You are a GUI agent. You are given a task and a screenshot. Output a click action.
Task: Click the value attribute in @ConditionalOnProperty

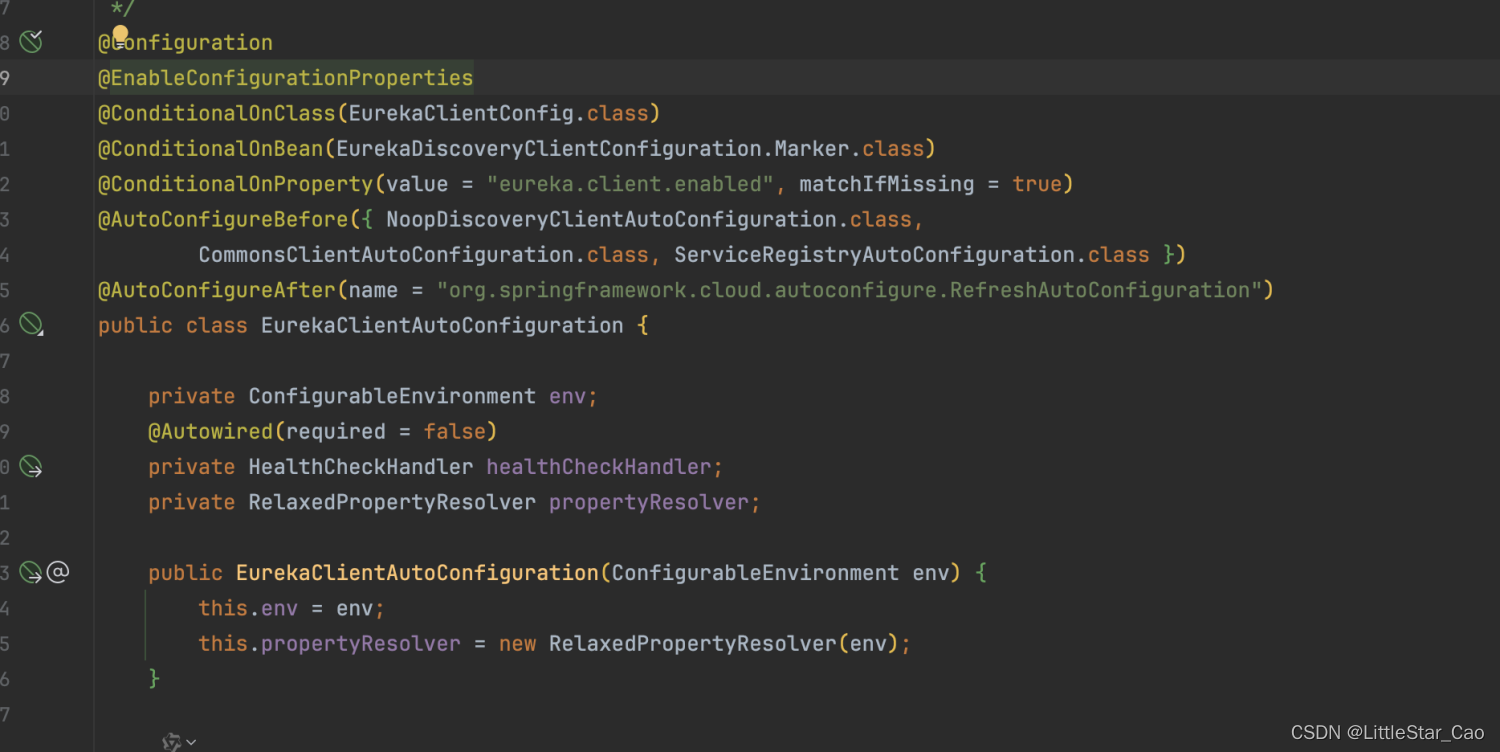point(417,184)
